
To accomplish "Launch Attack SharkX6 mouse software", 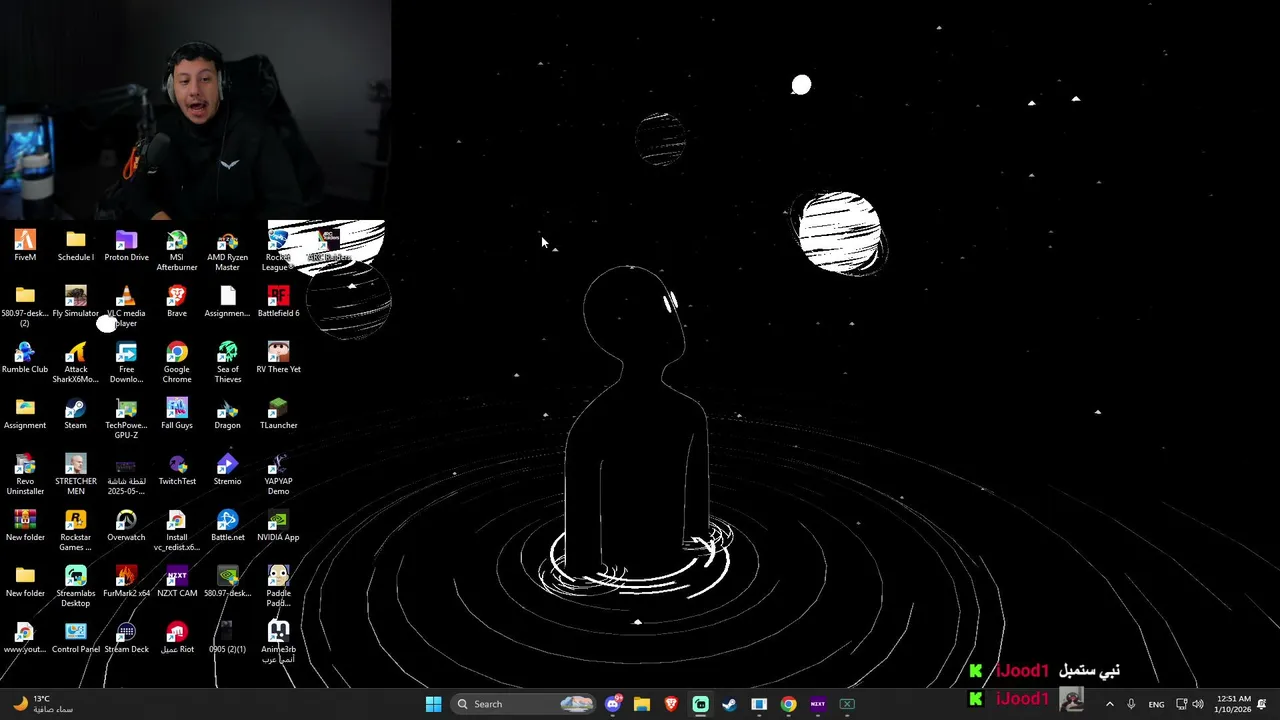I will (x=76, y=362).
